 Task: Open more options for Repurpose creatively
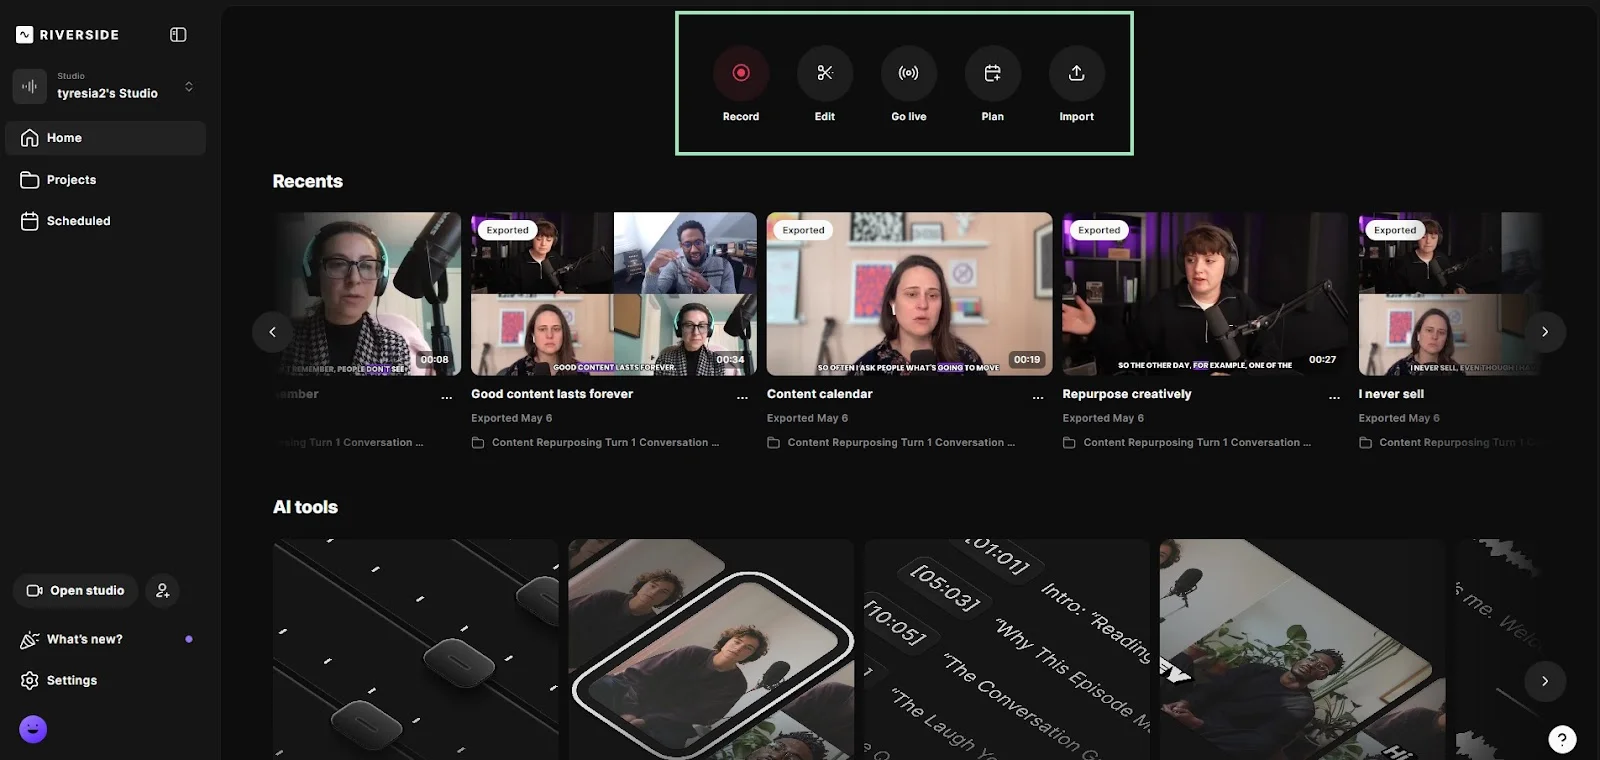[1334, 398]
